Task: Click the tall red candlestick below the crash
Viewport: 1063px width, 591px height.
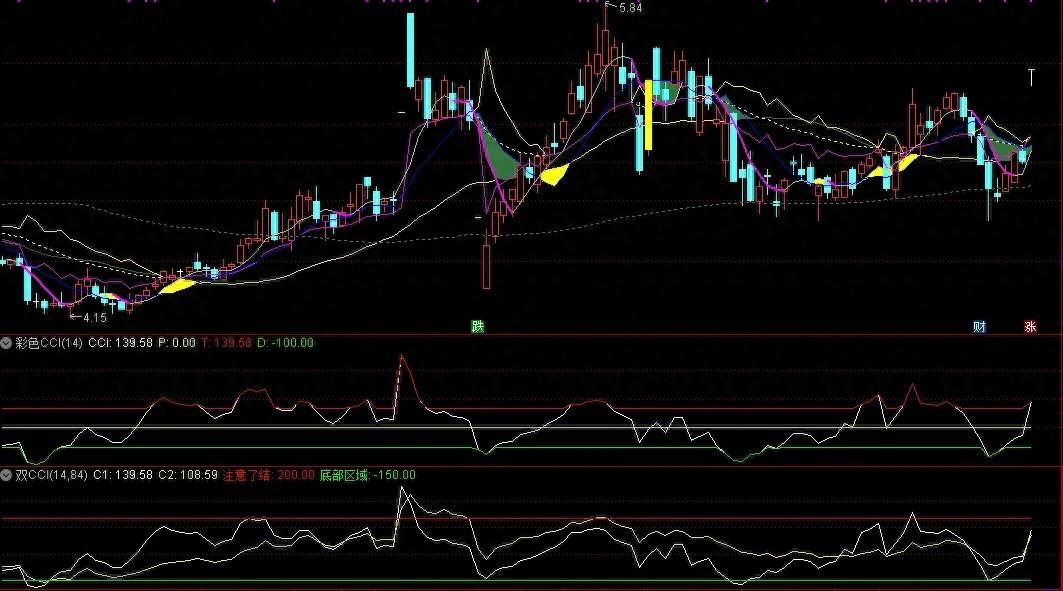Action: [487, 266]
